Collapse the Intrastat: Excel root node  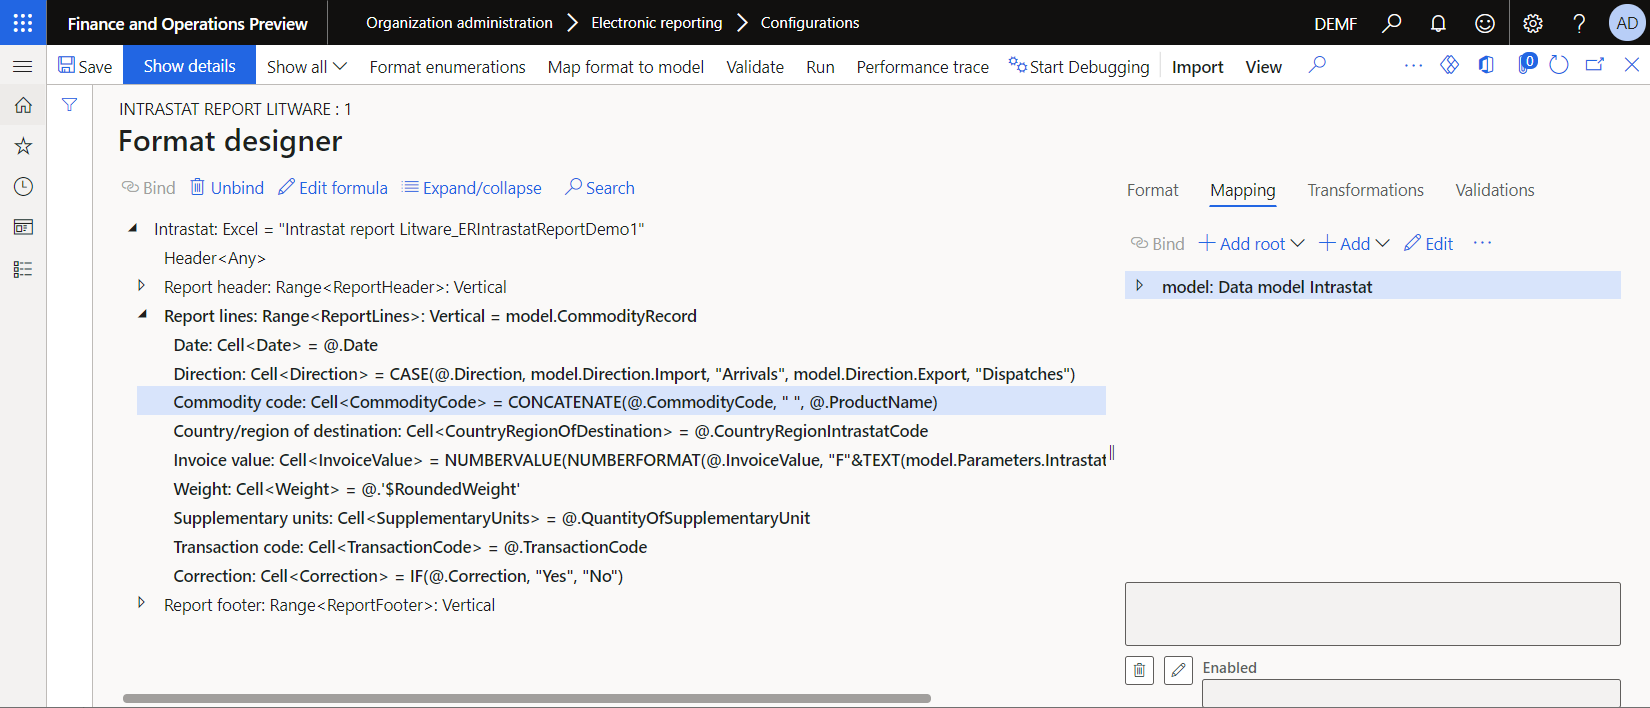pyautogui.click(x=132, y=229)
